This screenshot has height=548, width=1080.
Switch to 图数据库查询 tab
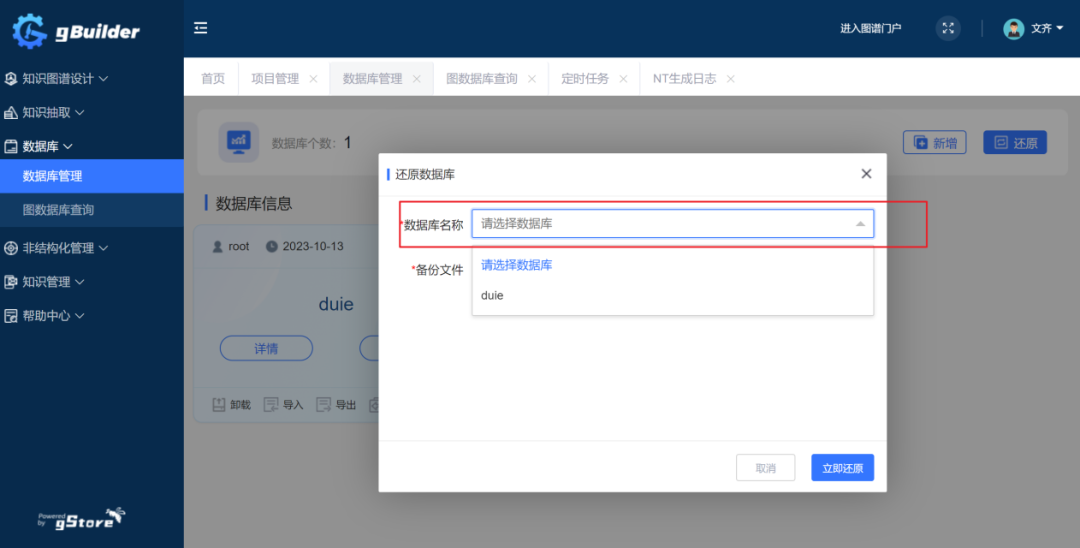tap(481, 78)
